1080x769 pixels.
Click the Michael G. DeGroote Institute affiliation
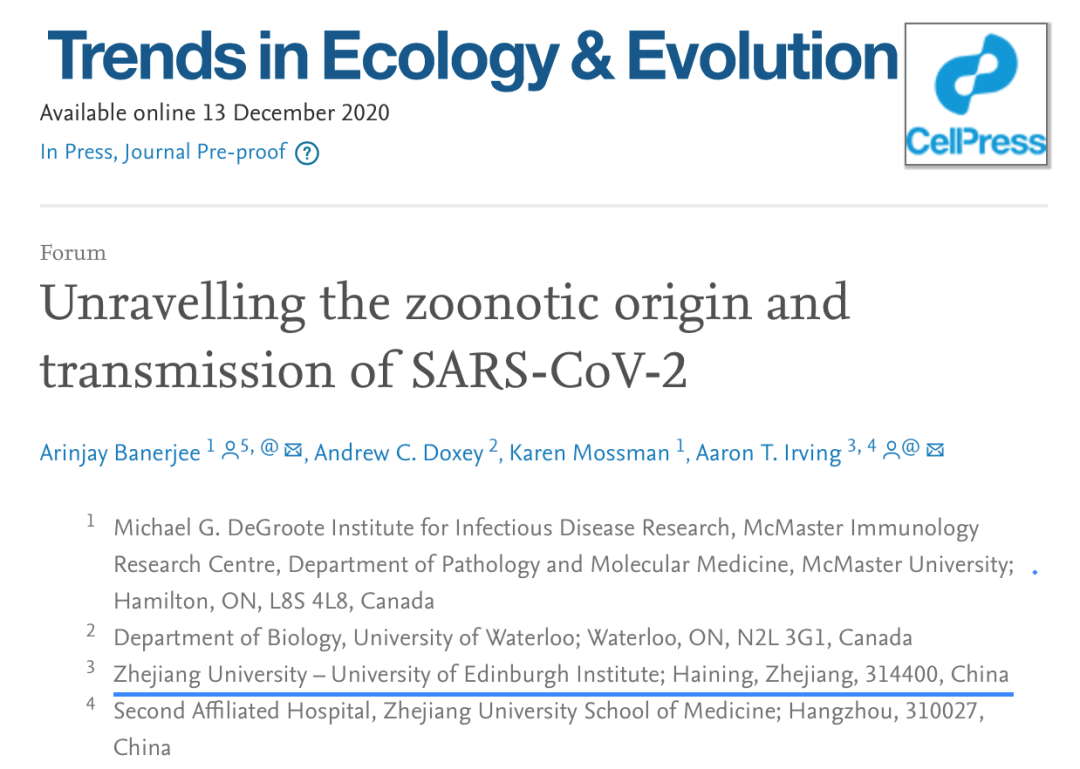point(546,527)
